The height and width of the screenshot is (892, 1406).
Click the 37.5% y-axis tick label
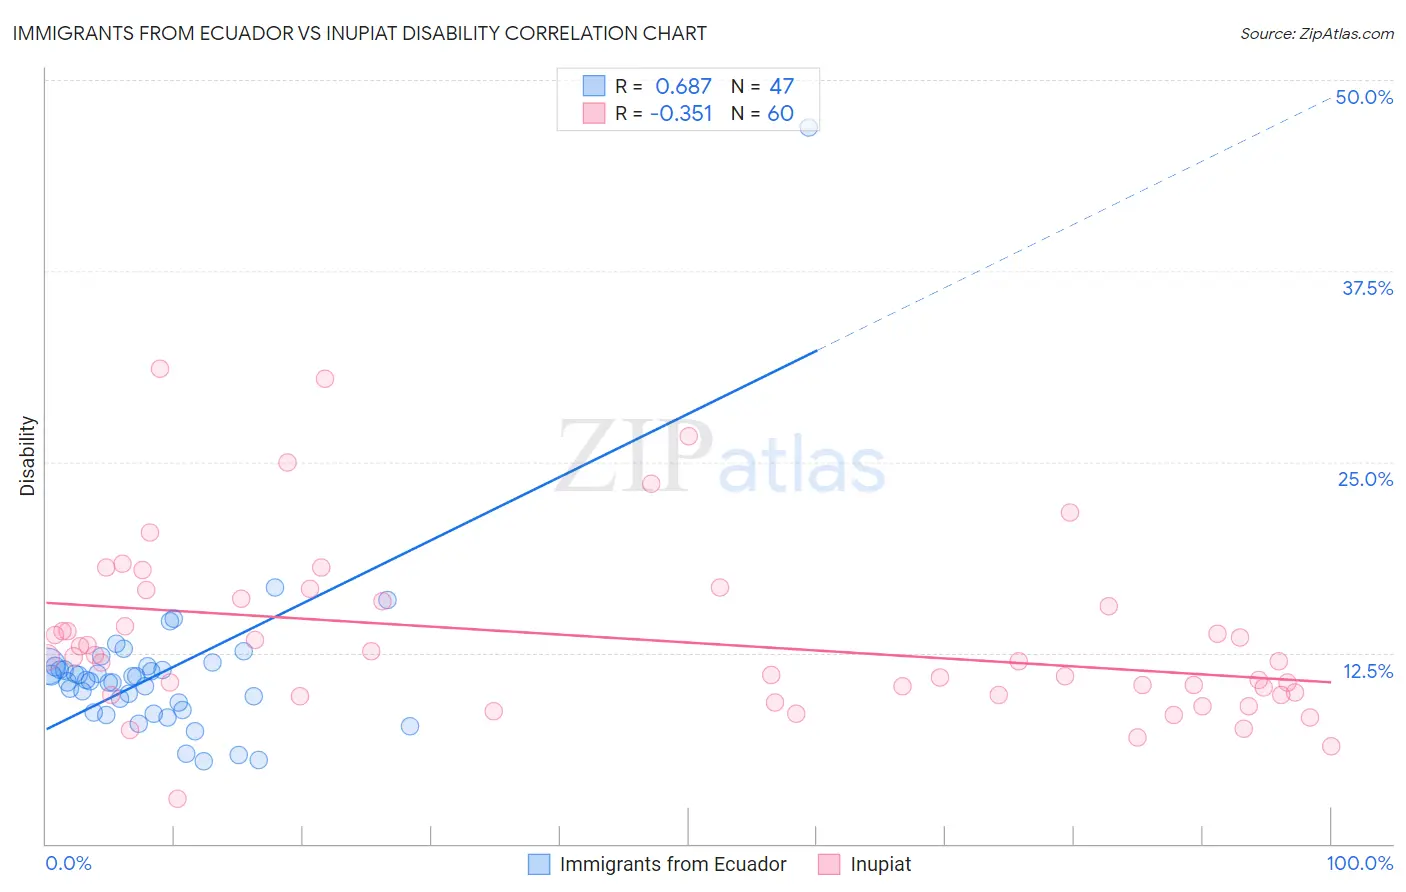[1367, 288]
